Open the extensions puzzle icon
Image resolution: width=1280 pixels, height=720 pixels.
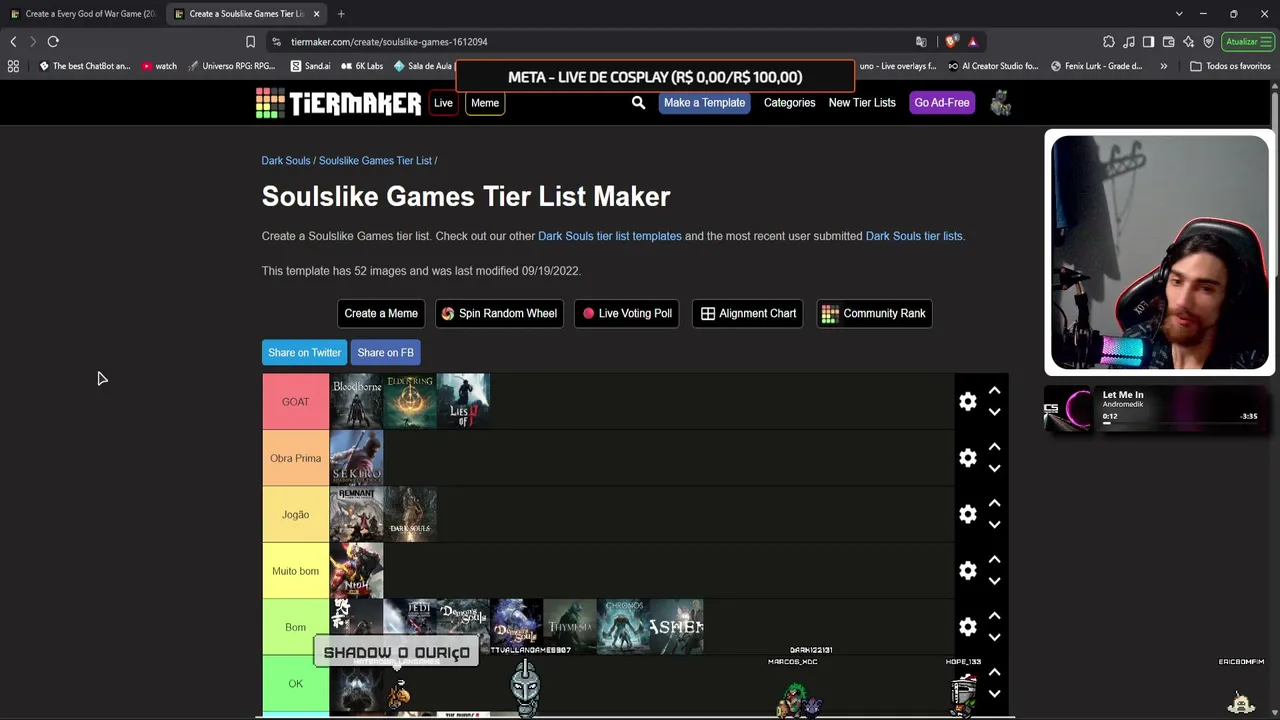pyautogui.click(x=1108, y=42)
